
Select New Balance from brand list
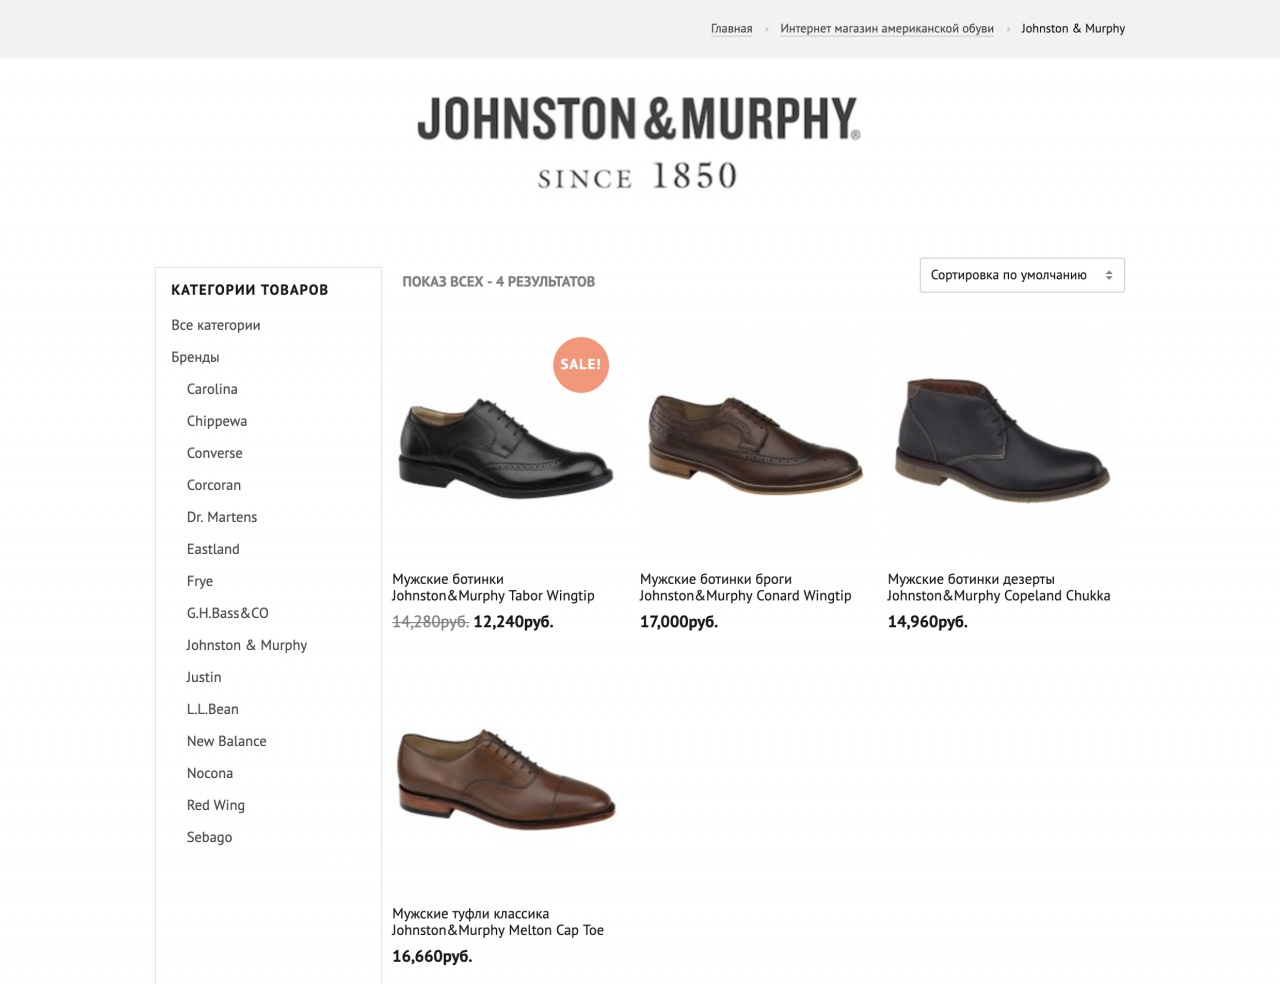coord(226,741)
